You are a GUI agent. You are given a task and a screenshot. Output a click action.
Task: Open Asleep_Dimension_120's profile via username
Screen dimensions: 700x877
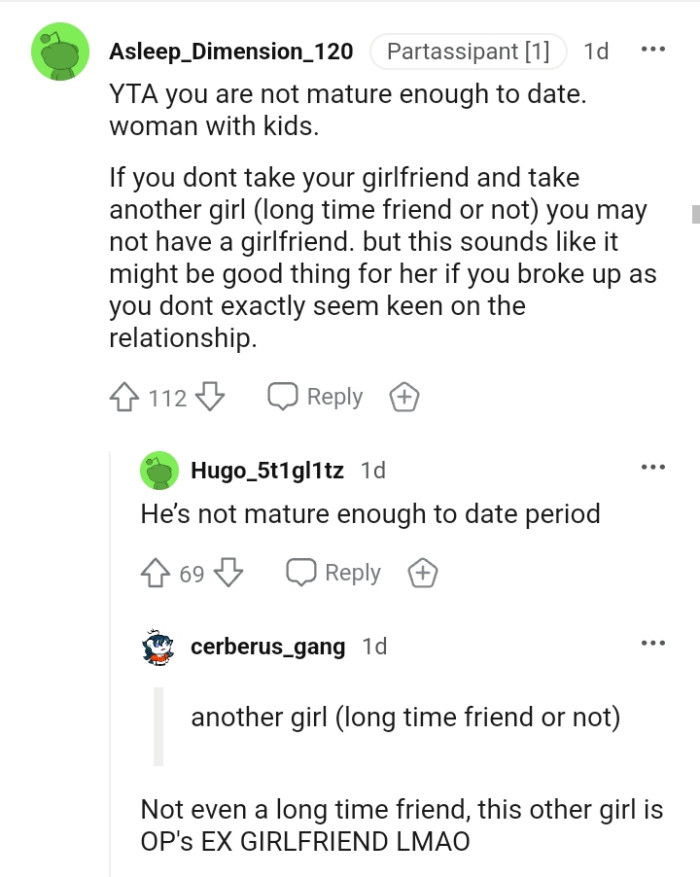coord(230,52)
